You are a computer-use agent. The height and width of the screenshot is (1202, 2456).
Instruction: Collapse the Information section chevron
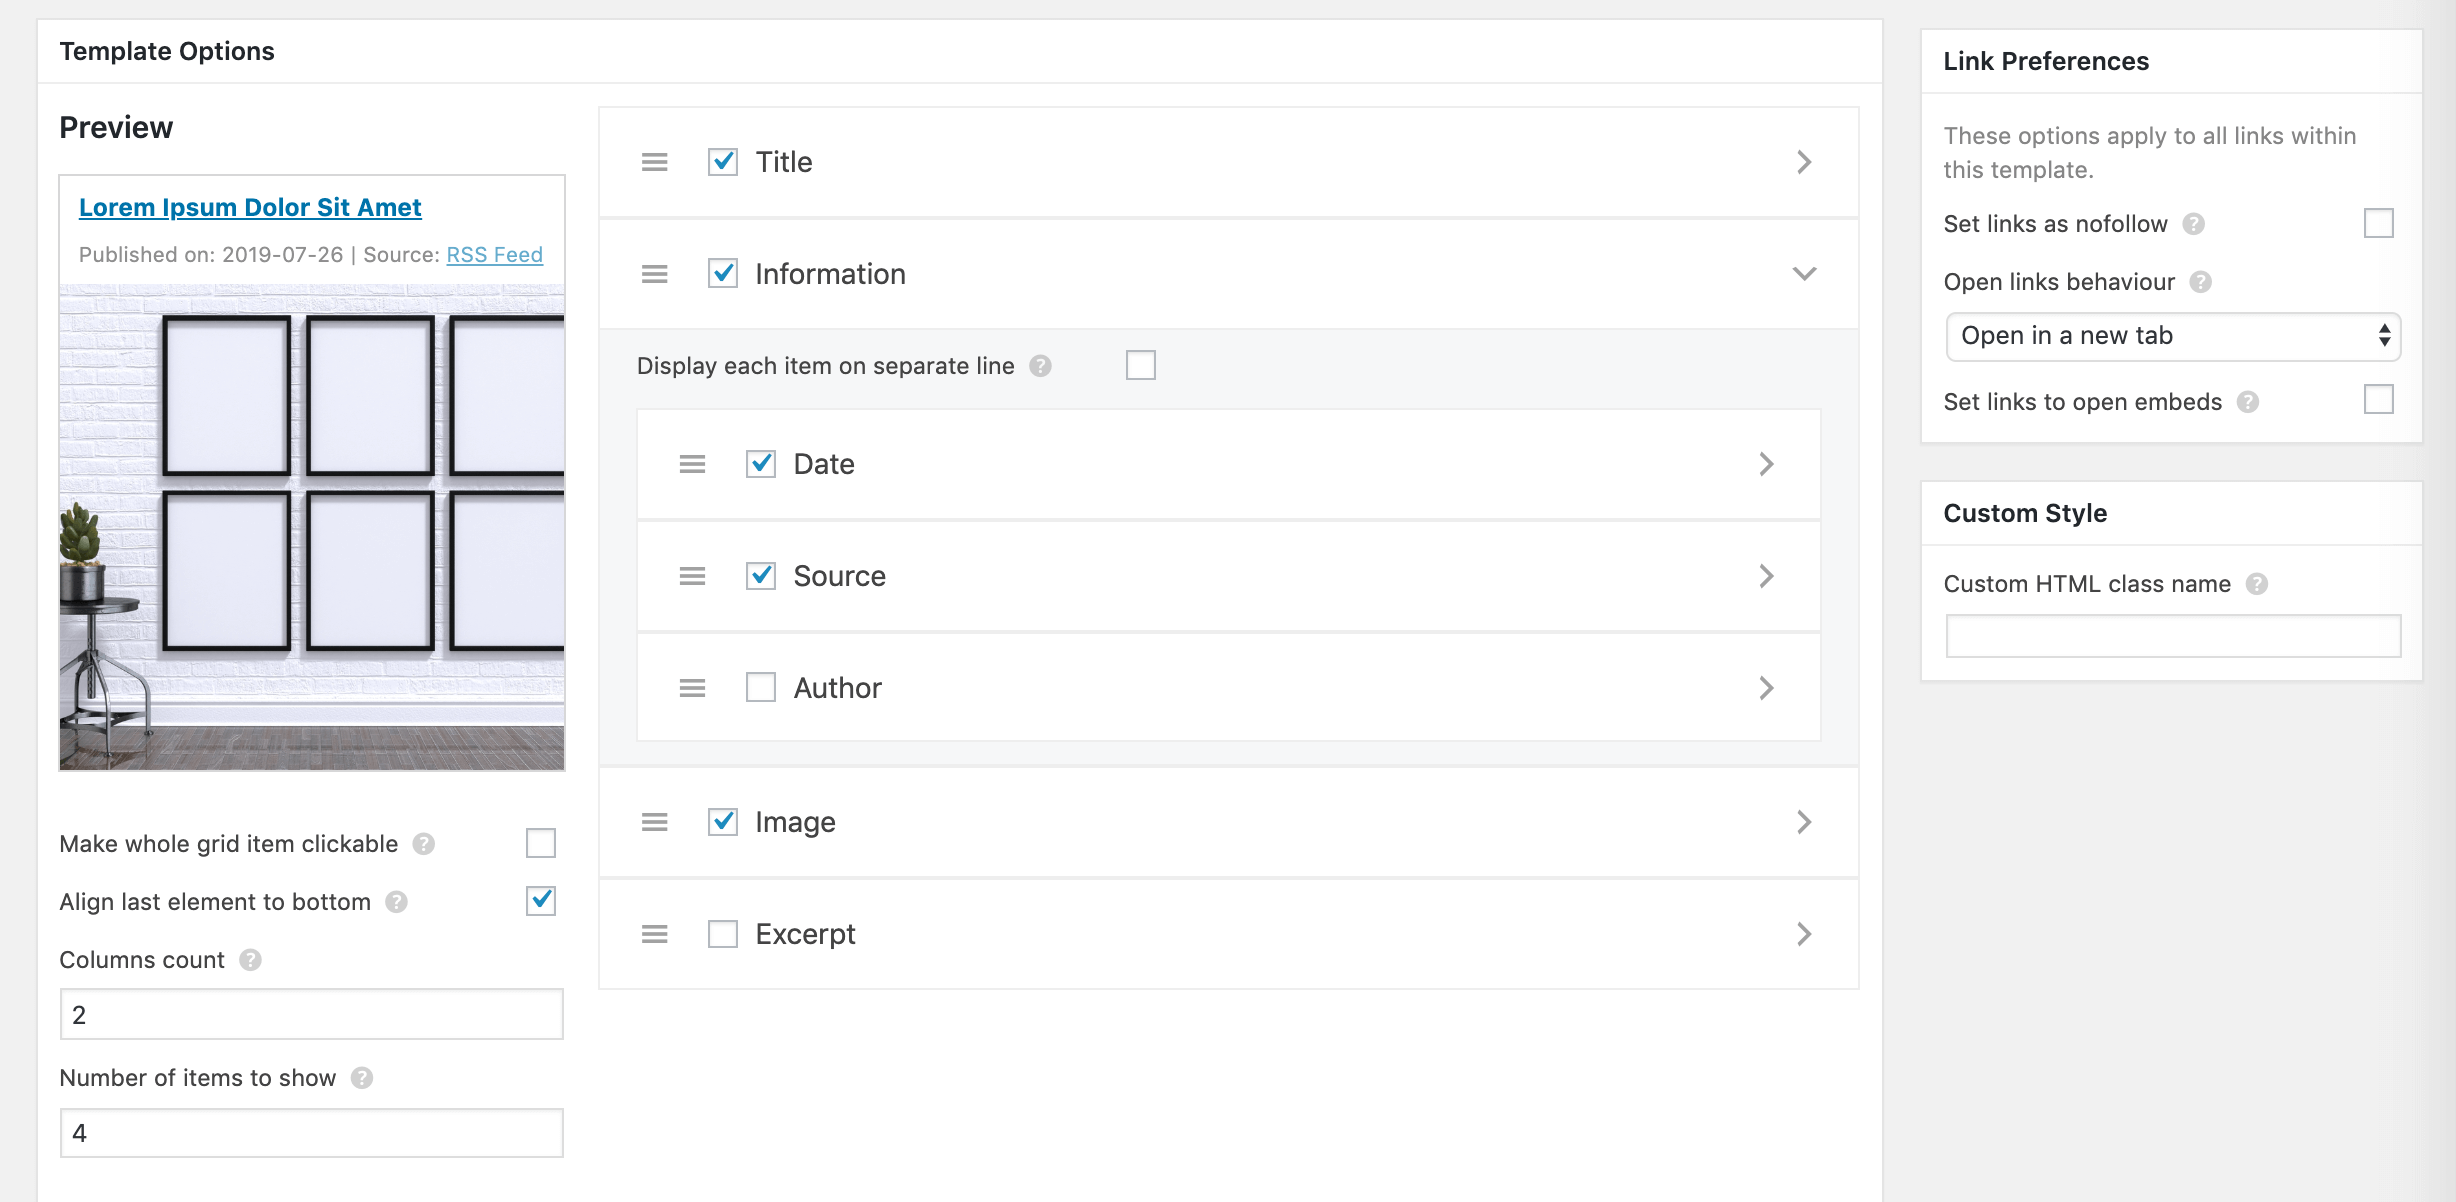(x=1804, y=274)
